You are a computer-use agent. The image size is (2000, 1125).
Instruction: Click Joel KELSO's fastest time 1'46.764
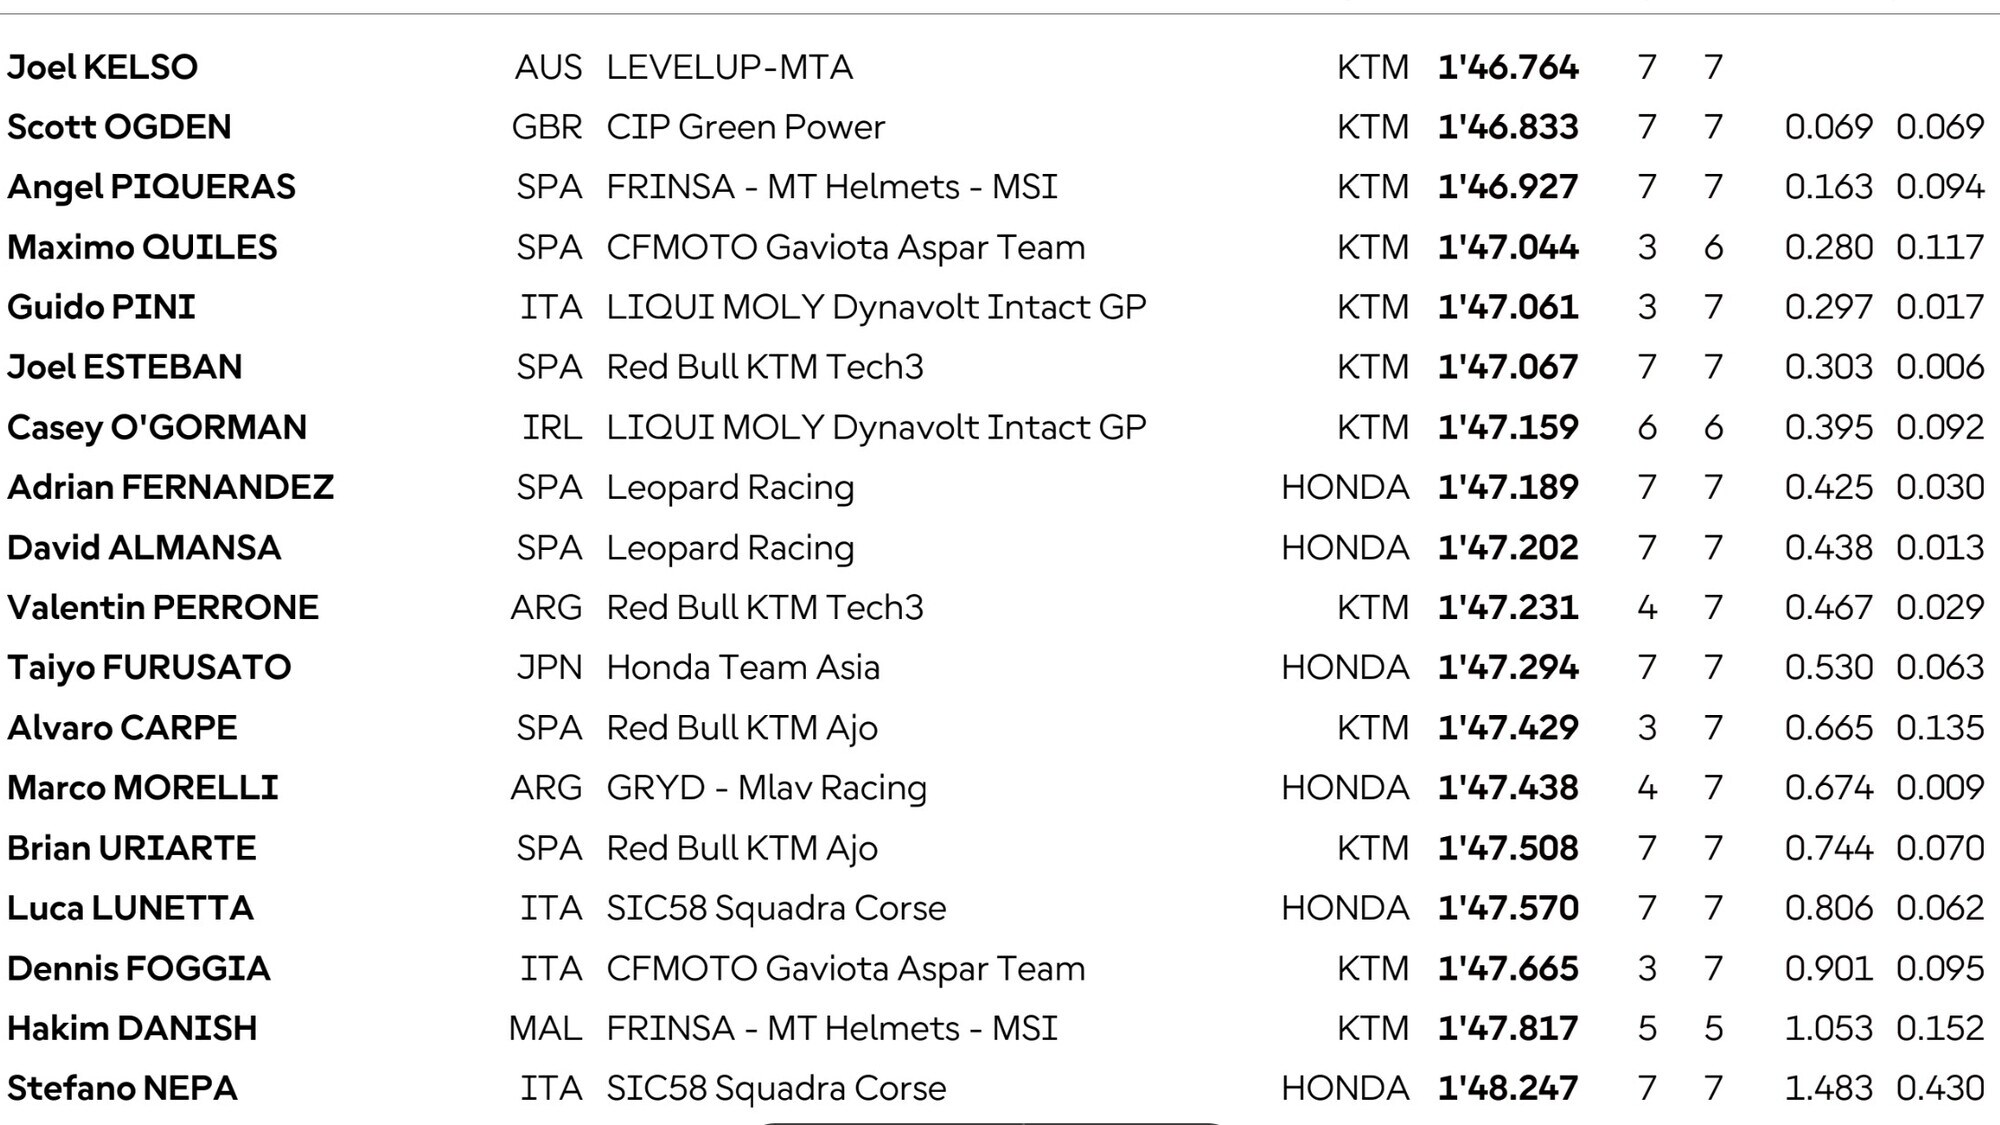click(1507, 67)
